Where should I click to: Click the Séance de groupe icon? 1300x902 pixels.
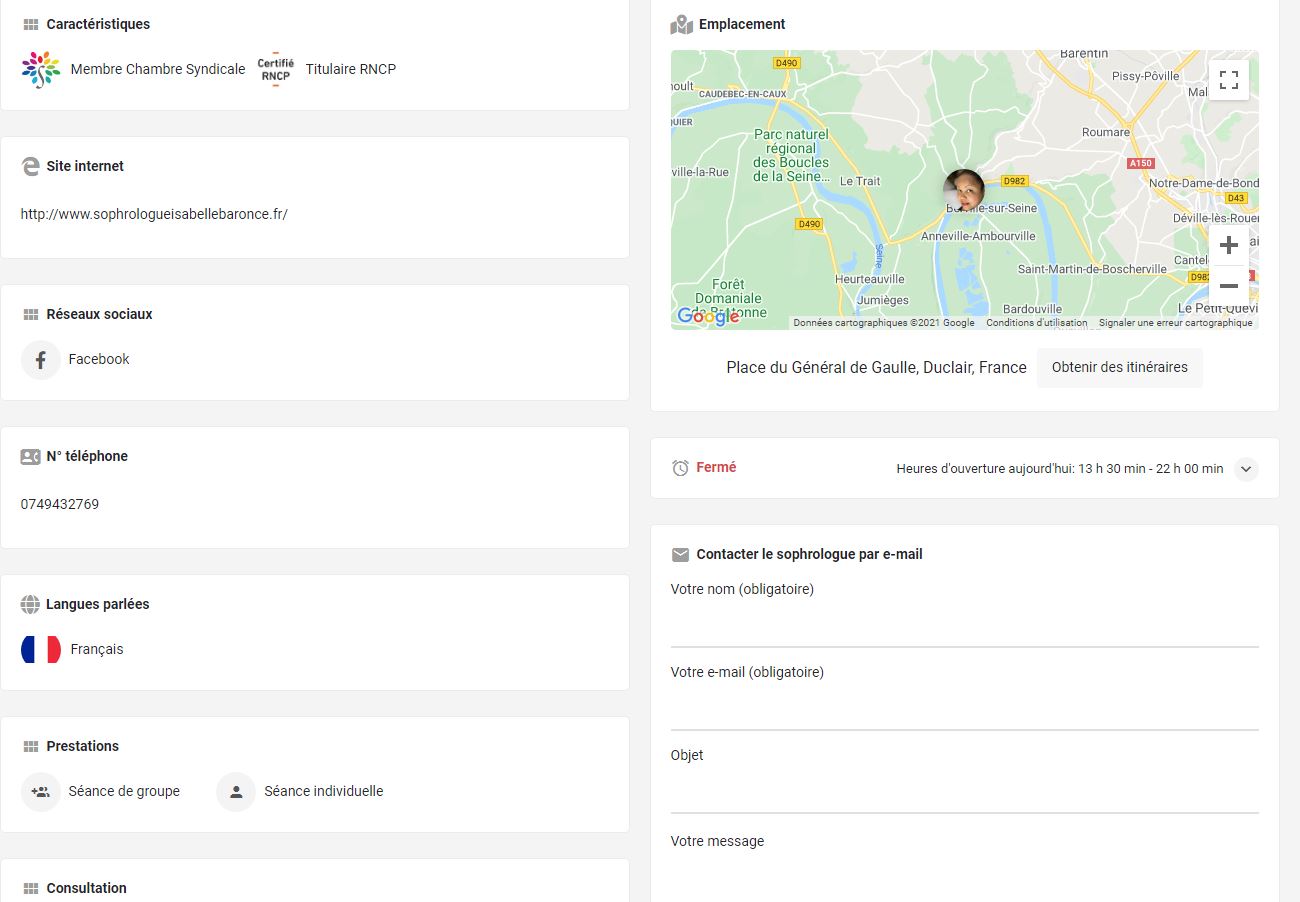[x=41, y=792]
